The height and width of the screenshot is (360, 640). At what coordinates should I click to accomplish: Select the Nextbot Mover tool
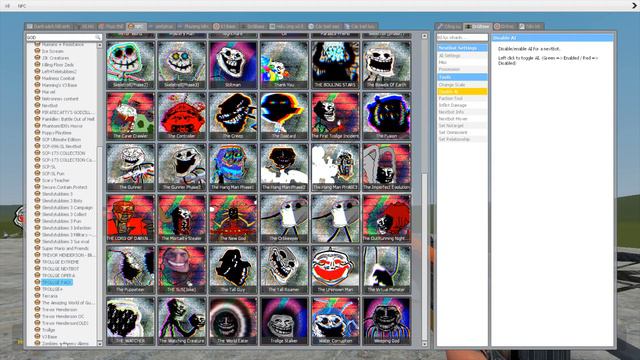coord(462,119)
